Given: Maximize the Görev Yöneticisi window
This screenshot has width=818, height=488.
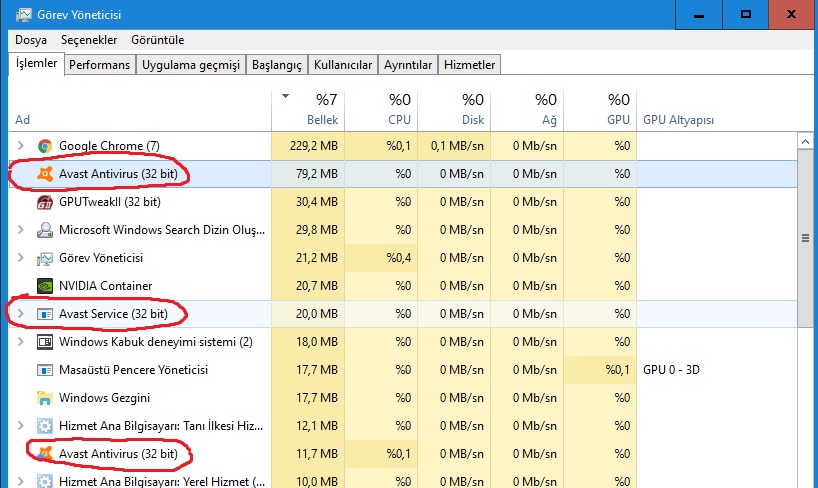Looking at the screenshot, I should 746,15.
